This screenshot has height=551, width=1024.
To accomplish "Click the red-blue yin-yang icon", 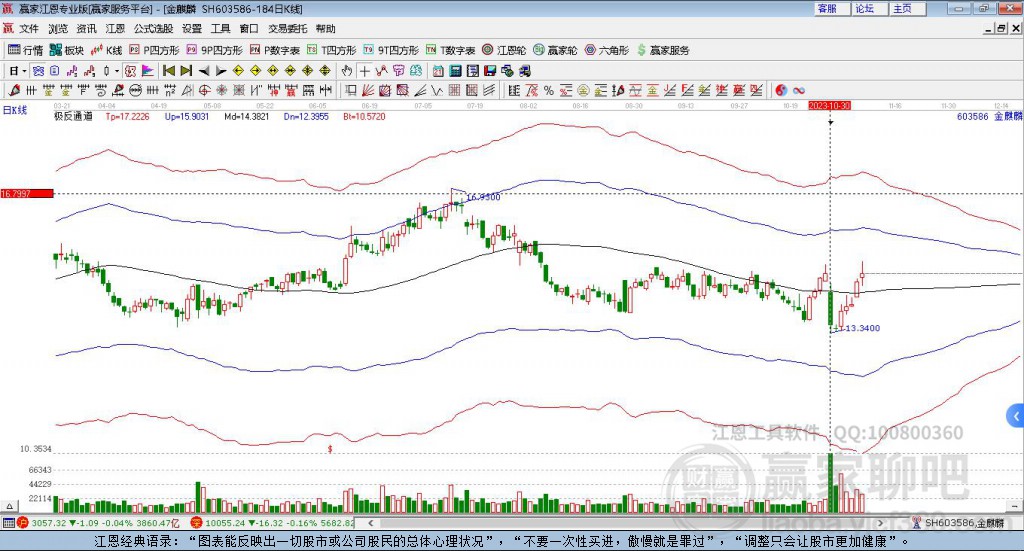I will (781, 90).
